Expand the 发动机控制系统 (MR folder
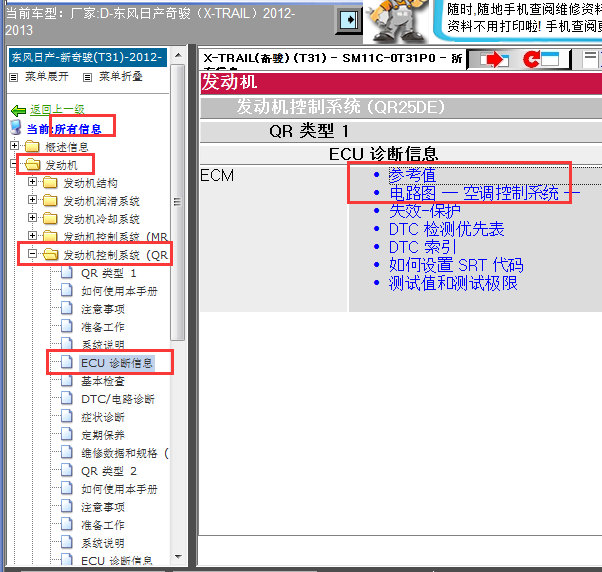 [x=32, y=235]
